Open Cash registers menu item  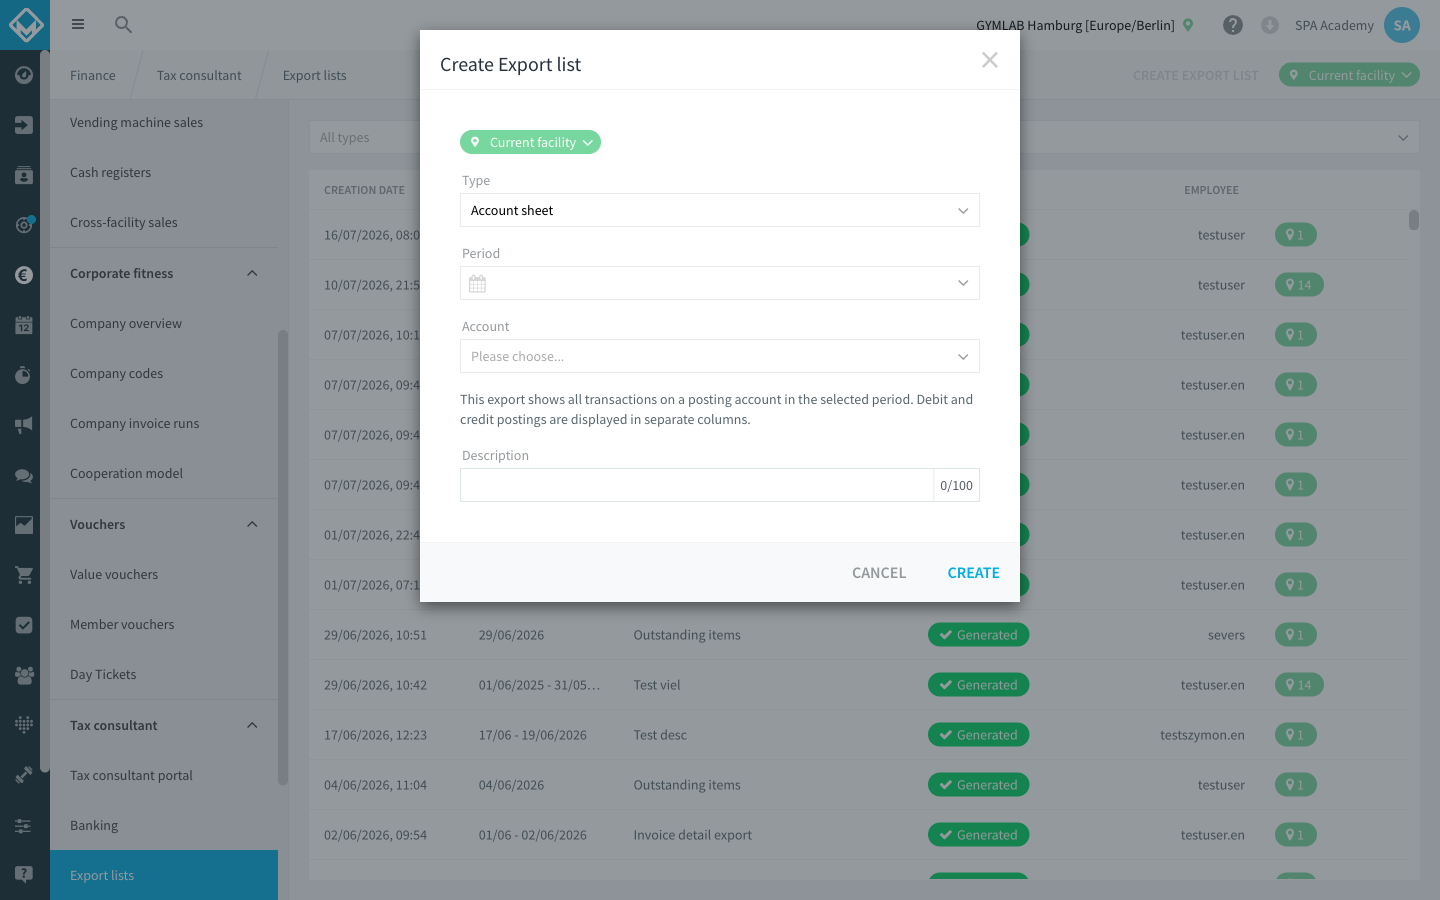164,172
